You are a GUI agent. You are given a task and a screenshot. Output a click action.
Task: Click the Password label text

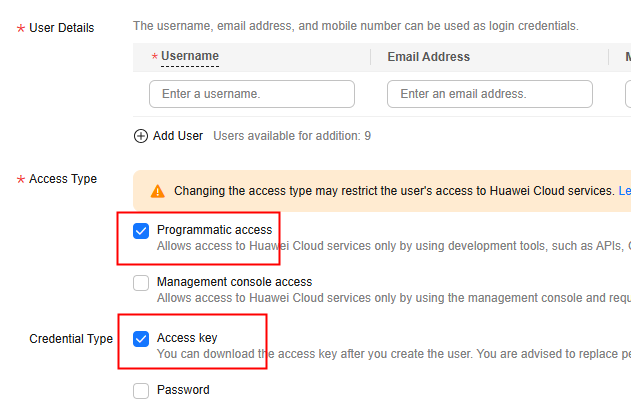(183, 390)
